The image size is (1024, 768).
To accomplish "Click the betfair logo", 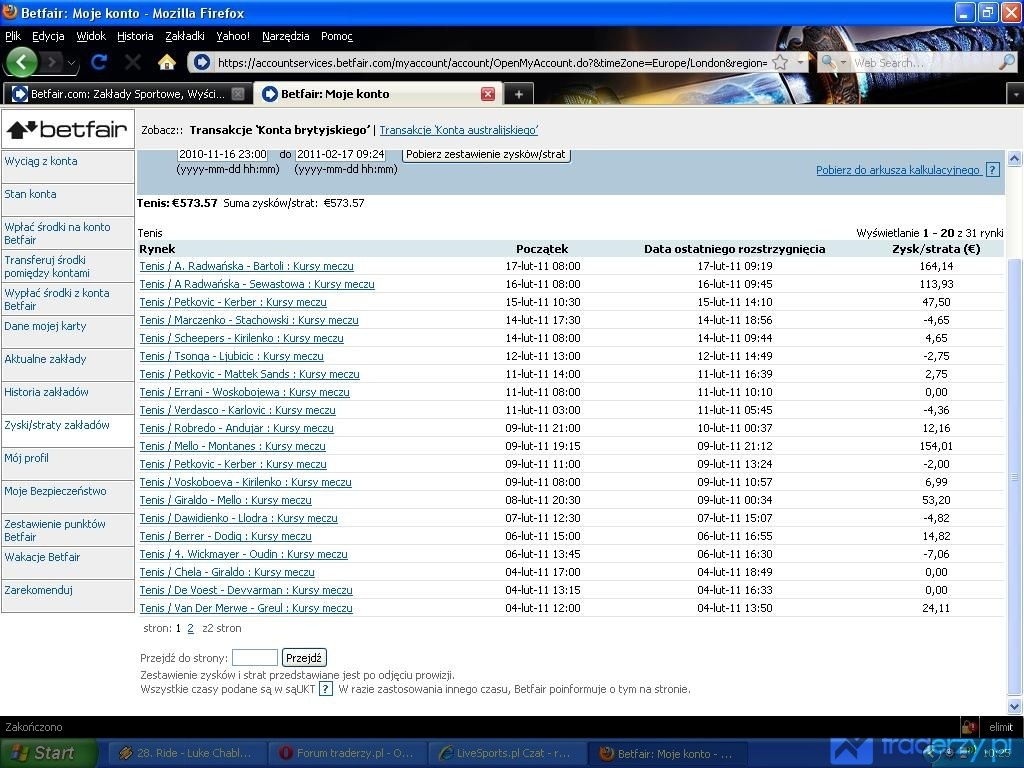I will coord(67,129).
